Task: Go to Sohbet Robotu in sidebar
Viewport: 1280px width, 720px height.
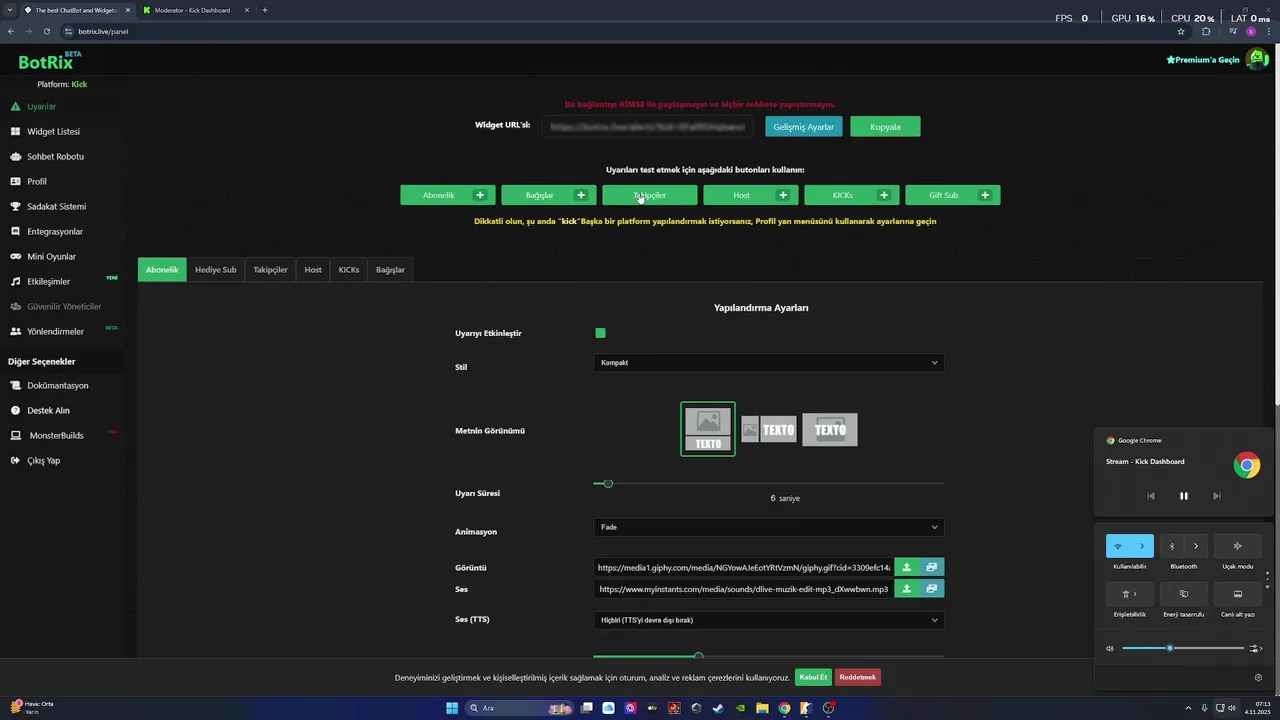Action: [x=55, y=156]
